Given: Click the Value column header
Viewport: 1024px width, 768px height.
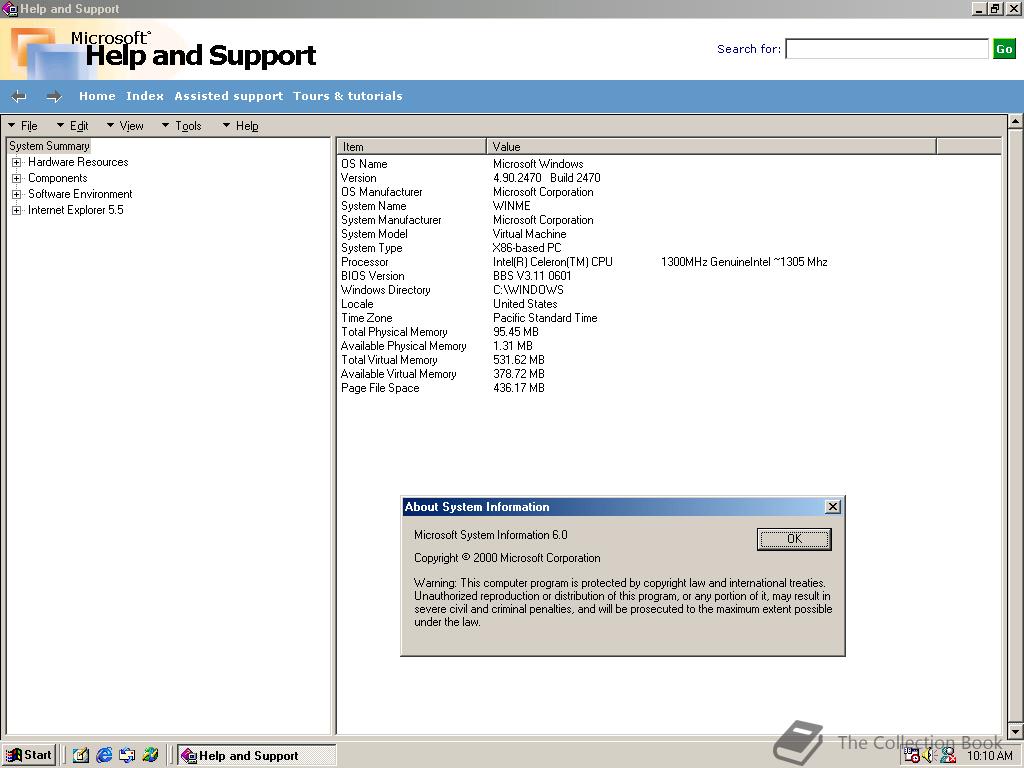Looking at the screenshot, I should pos(711,146).
